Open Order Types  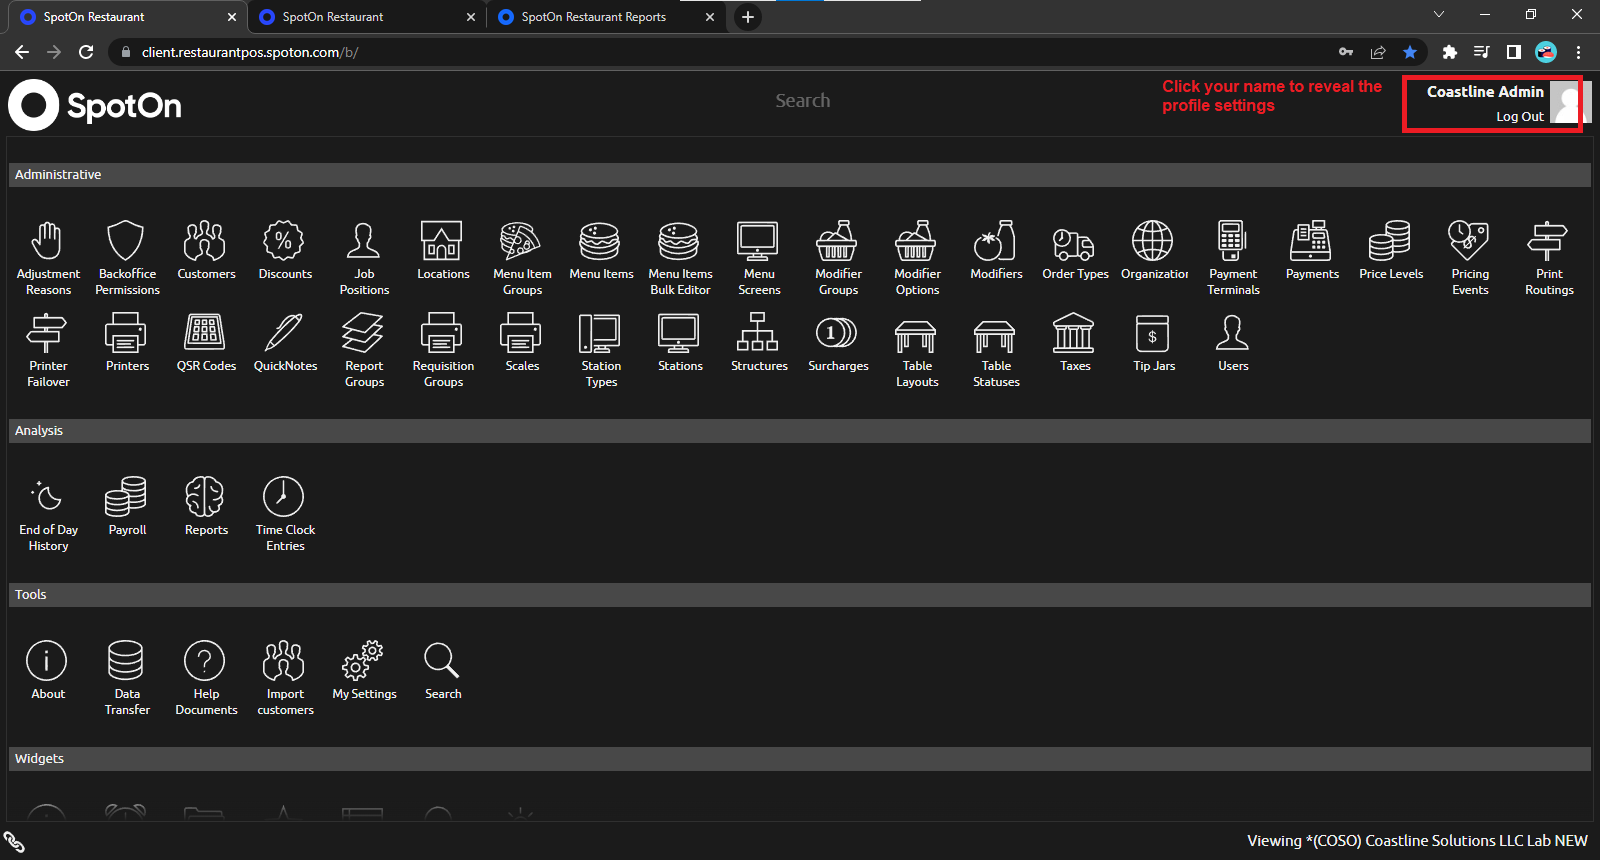1075,250
